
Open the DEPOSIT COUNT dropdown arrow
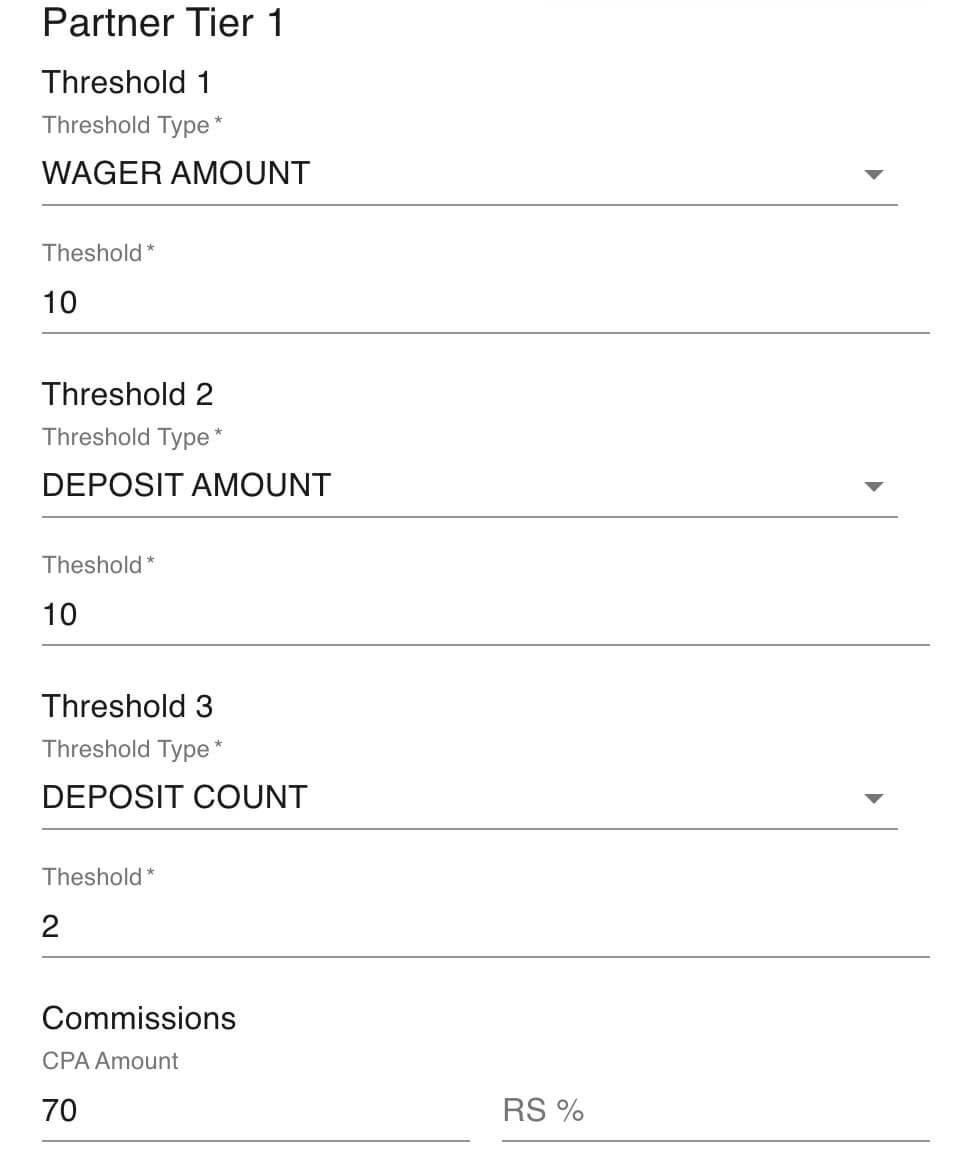(873, 799)
